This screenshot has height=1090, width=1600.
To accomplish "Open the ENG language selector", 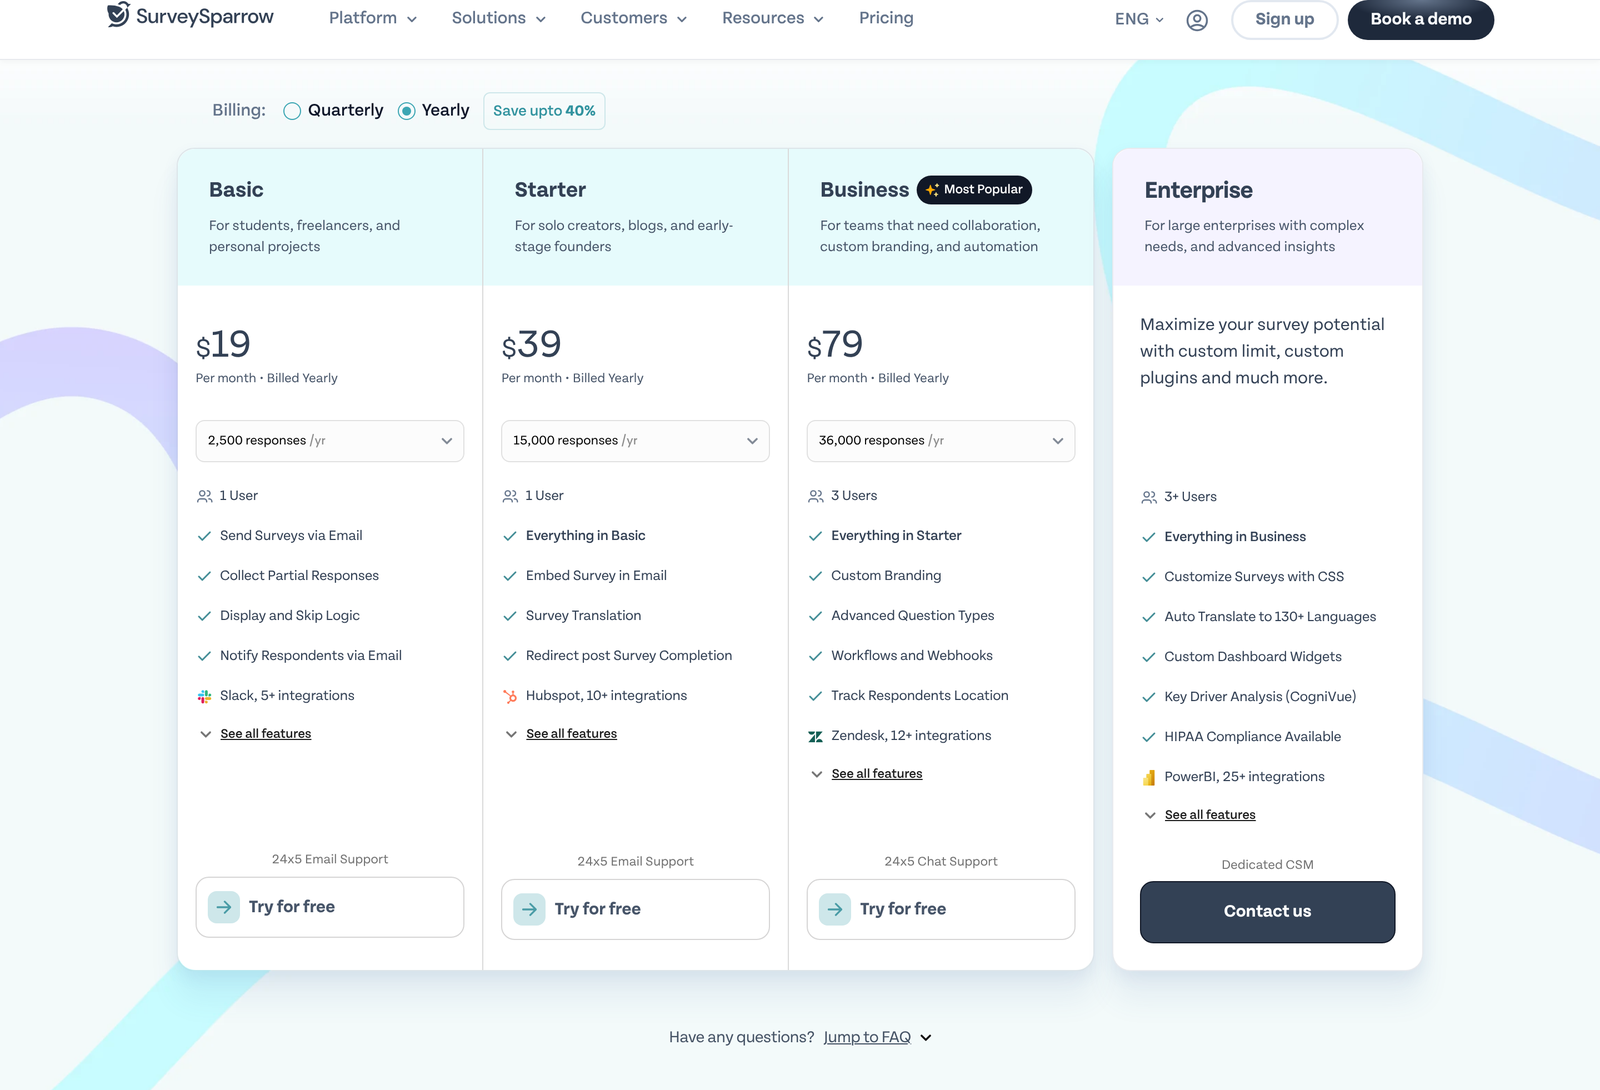I will (x=1139, y=19).
